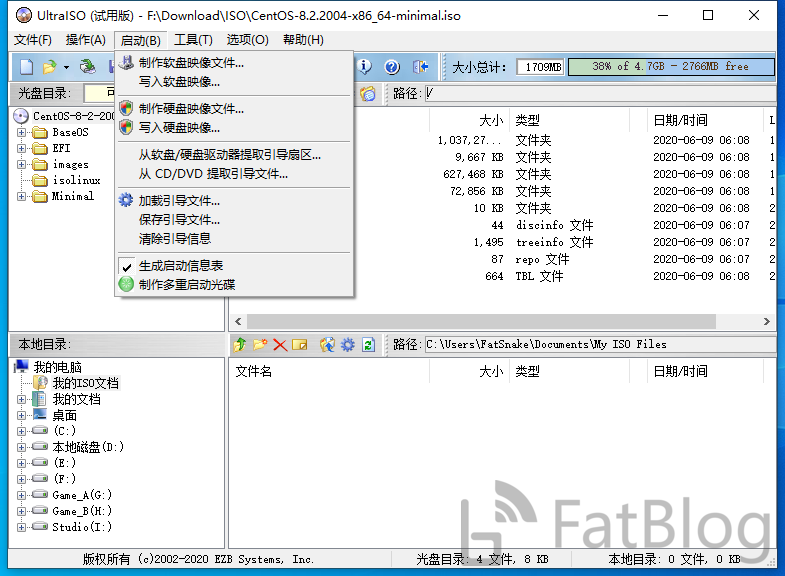Click the floppy icon beside 制作软盘映像文件
Image resolution: width=785 pixels, height=576 pixels.
coord(127,63)
